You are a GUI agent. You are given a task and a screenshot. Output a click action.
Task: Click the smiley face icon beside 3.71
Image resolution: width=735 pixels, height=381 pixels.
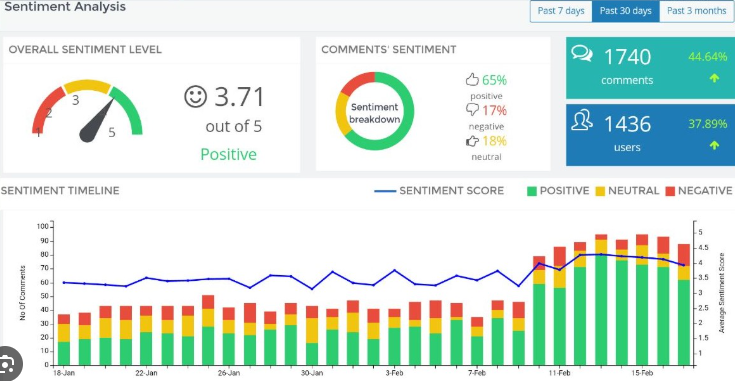click(195, 96)
